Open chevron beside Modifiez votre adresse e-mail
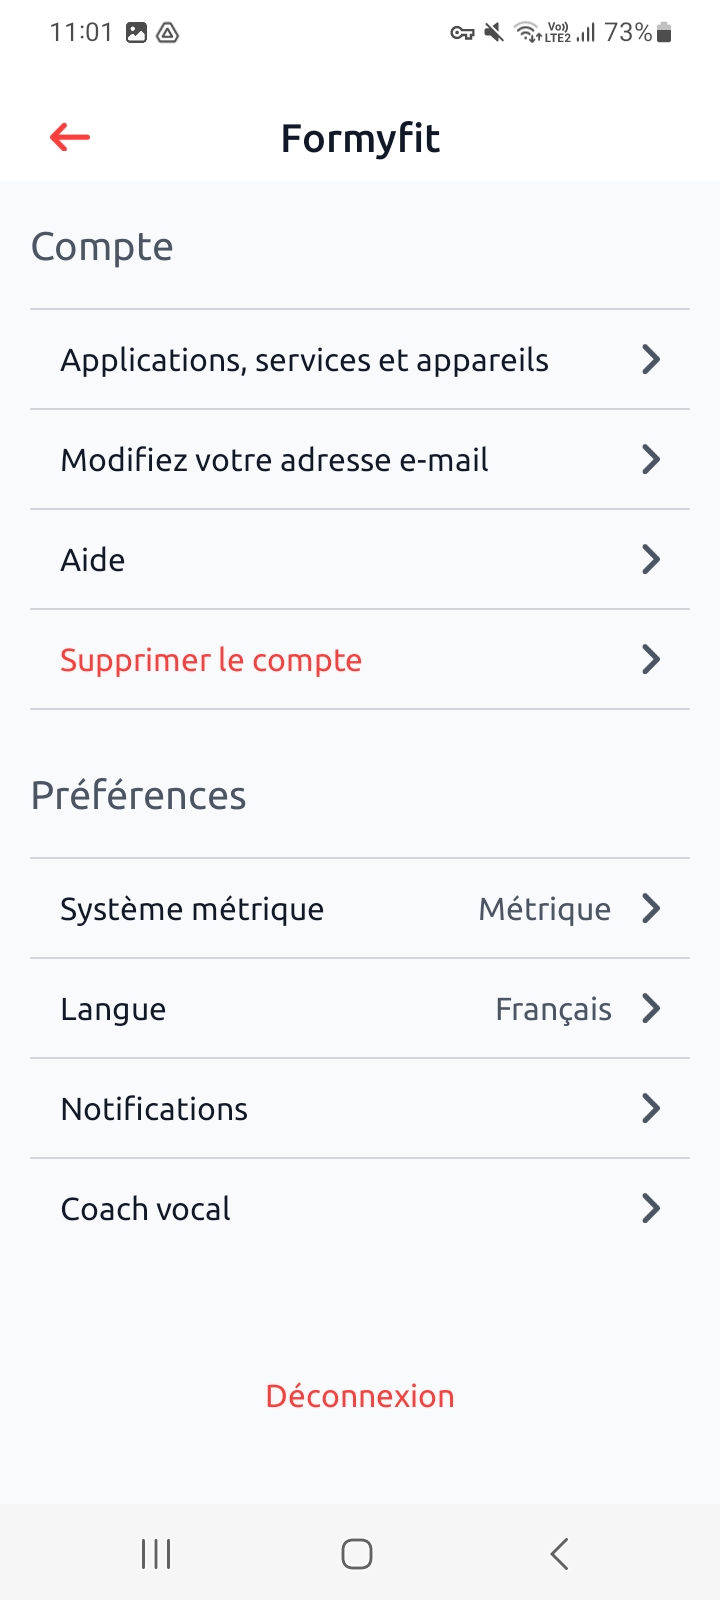720x1600 pixels. tap(651, 459)
